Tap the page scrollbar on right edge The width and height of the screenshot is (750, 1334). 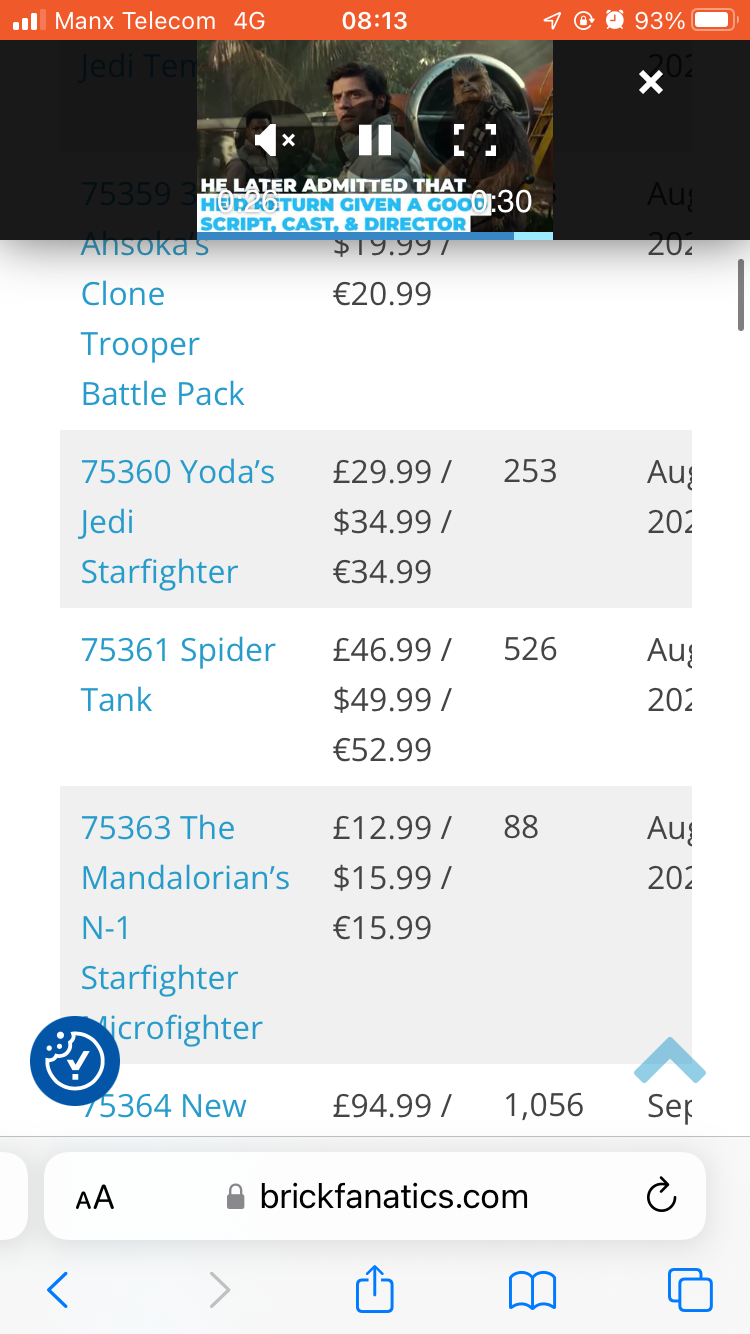coord(740,295)
